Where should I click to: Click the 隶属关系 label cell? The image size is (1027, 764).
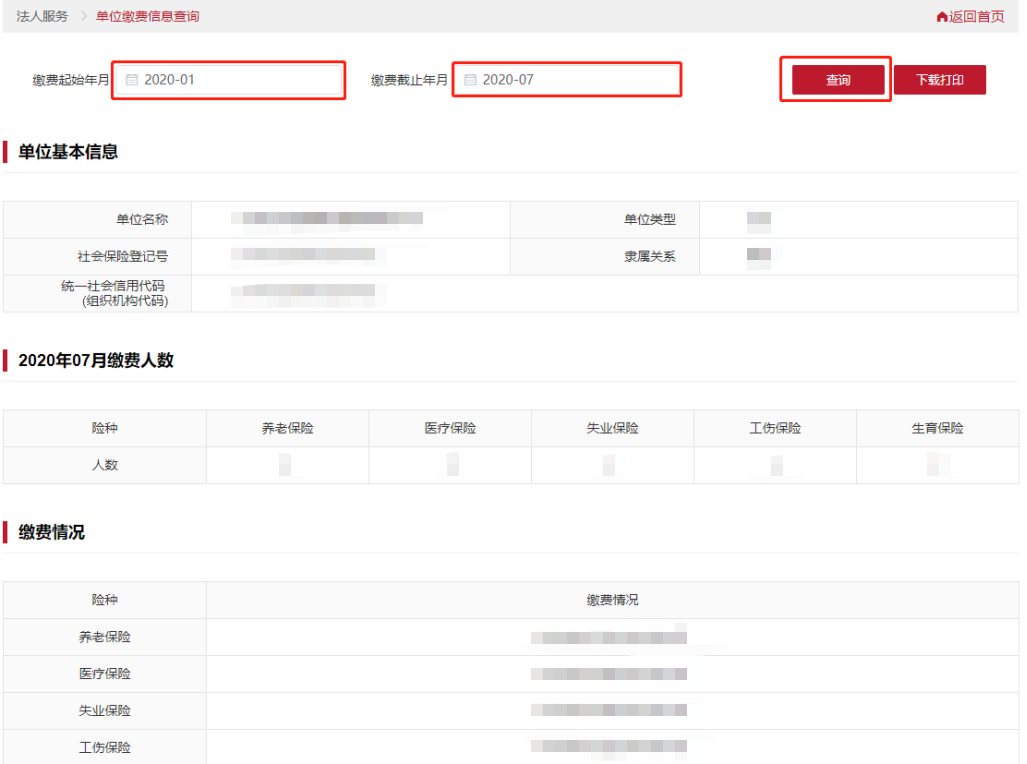[650, 256]
